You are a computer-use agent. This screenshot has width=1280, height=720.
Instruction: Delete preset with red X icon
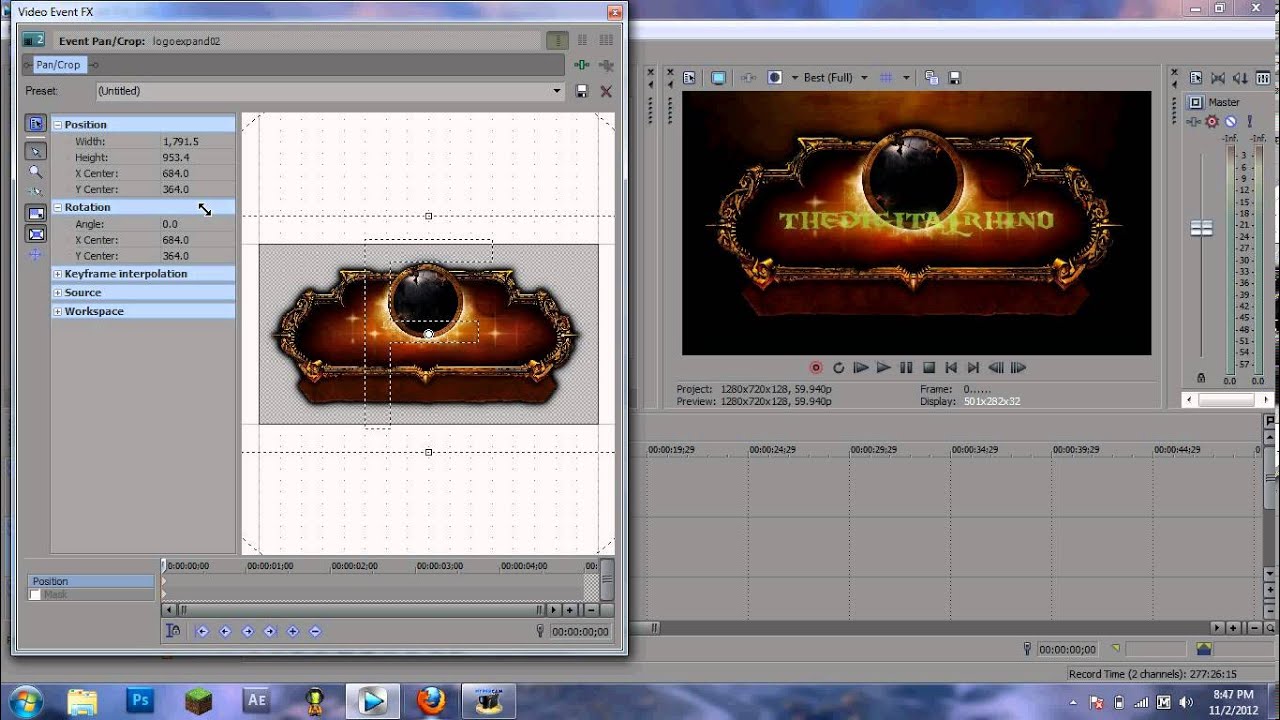[606, 91]
